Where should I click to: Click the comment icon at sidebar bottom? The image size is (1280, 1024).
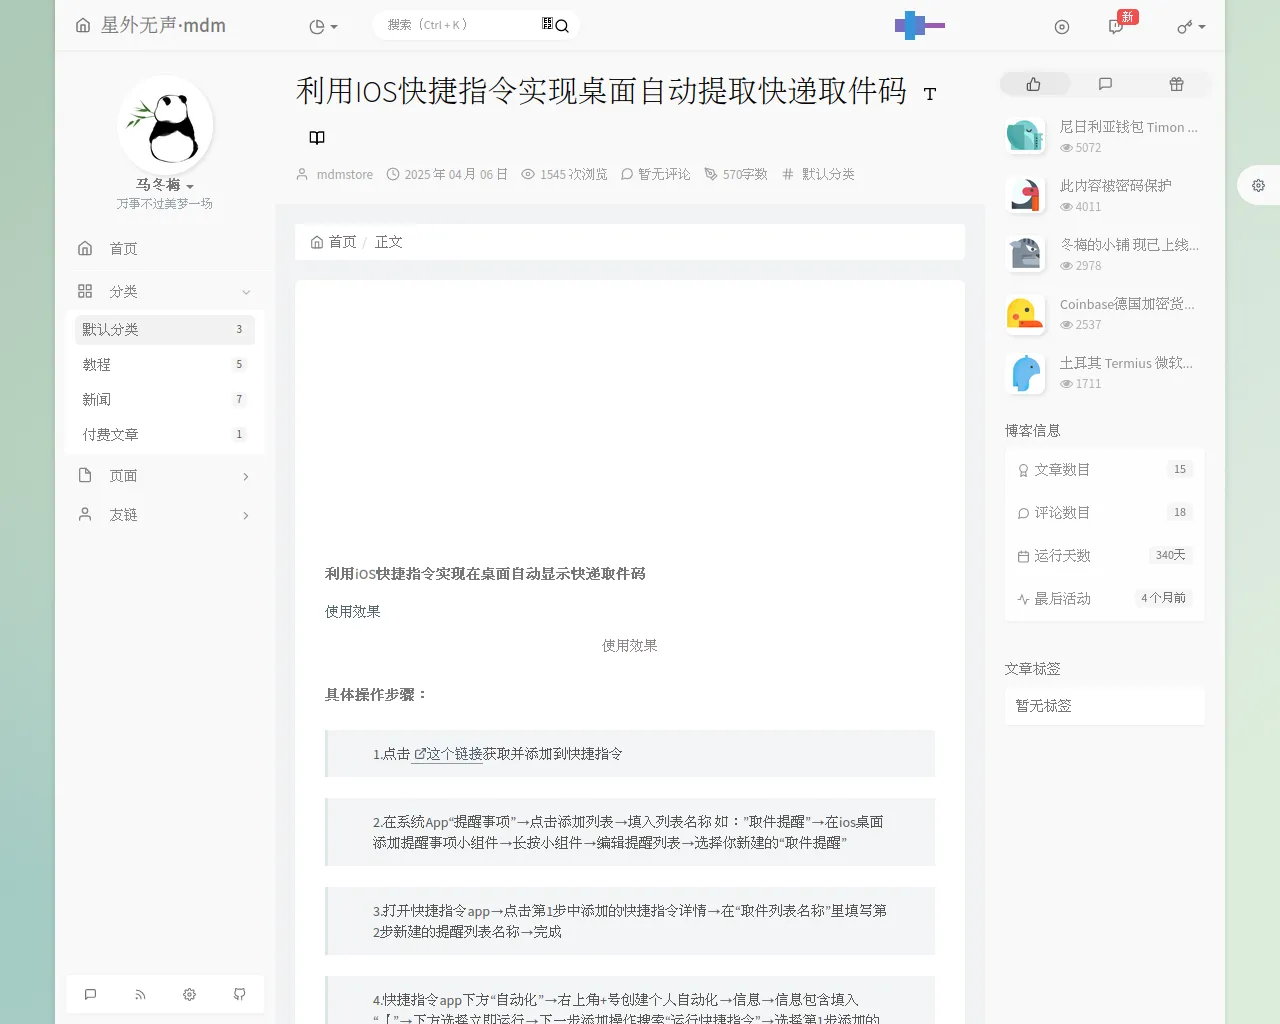pos(90,994)
